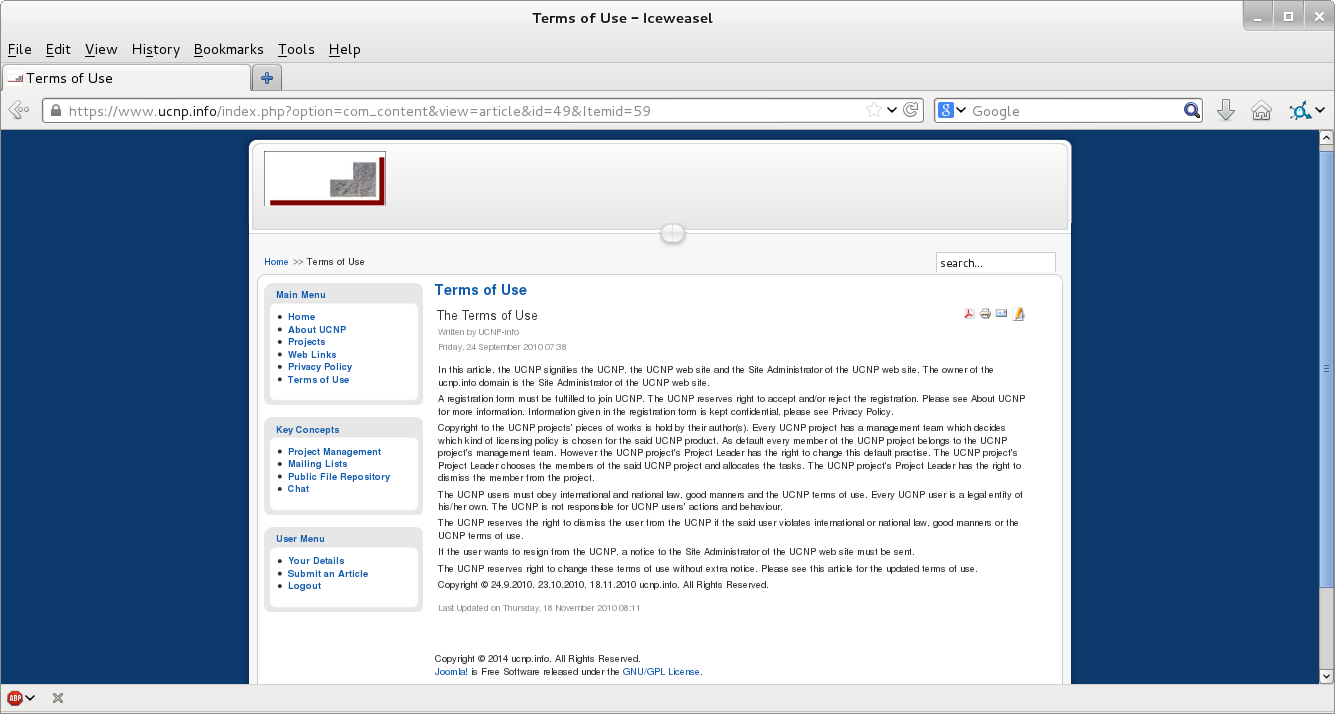Open the Adblock Plus dropdown arrow
Viewport: 1335px width, 714px height.
(x=31, y=698)
